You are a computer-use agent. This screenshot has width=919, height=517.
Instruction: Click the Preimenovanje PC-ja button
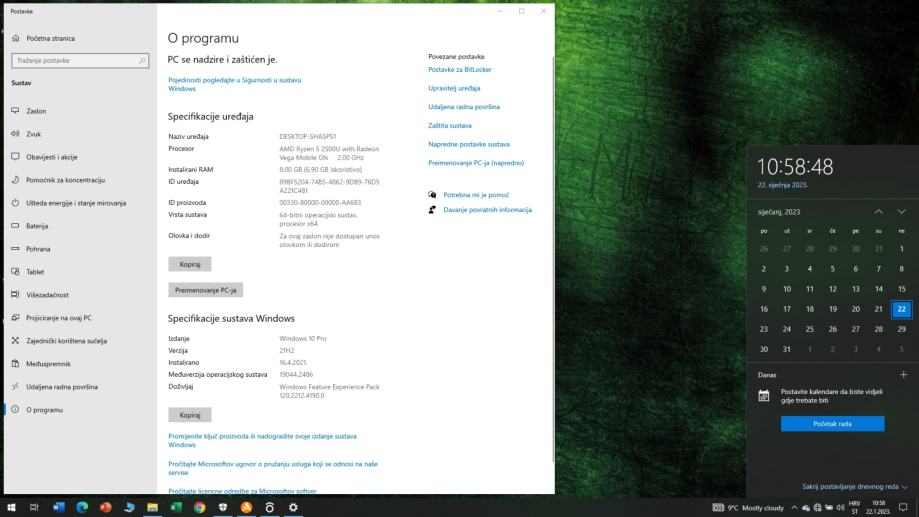click(x=206, y=290)
